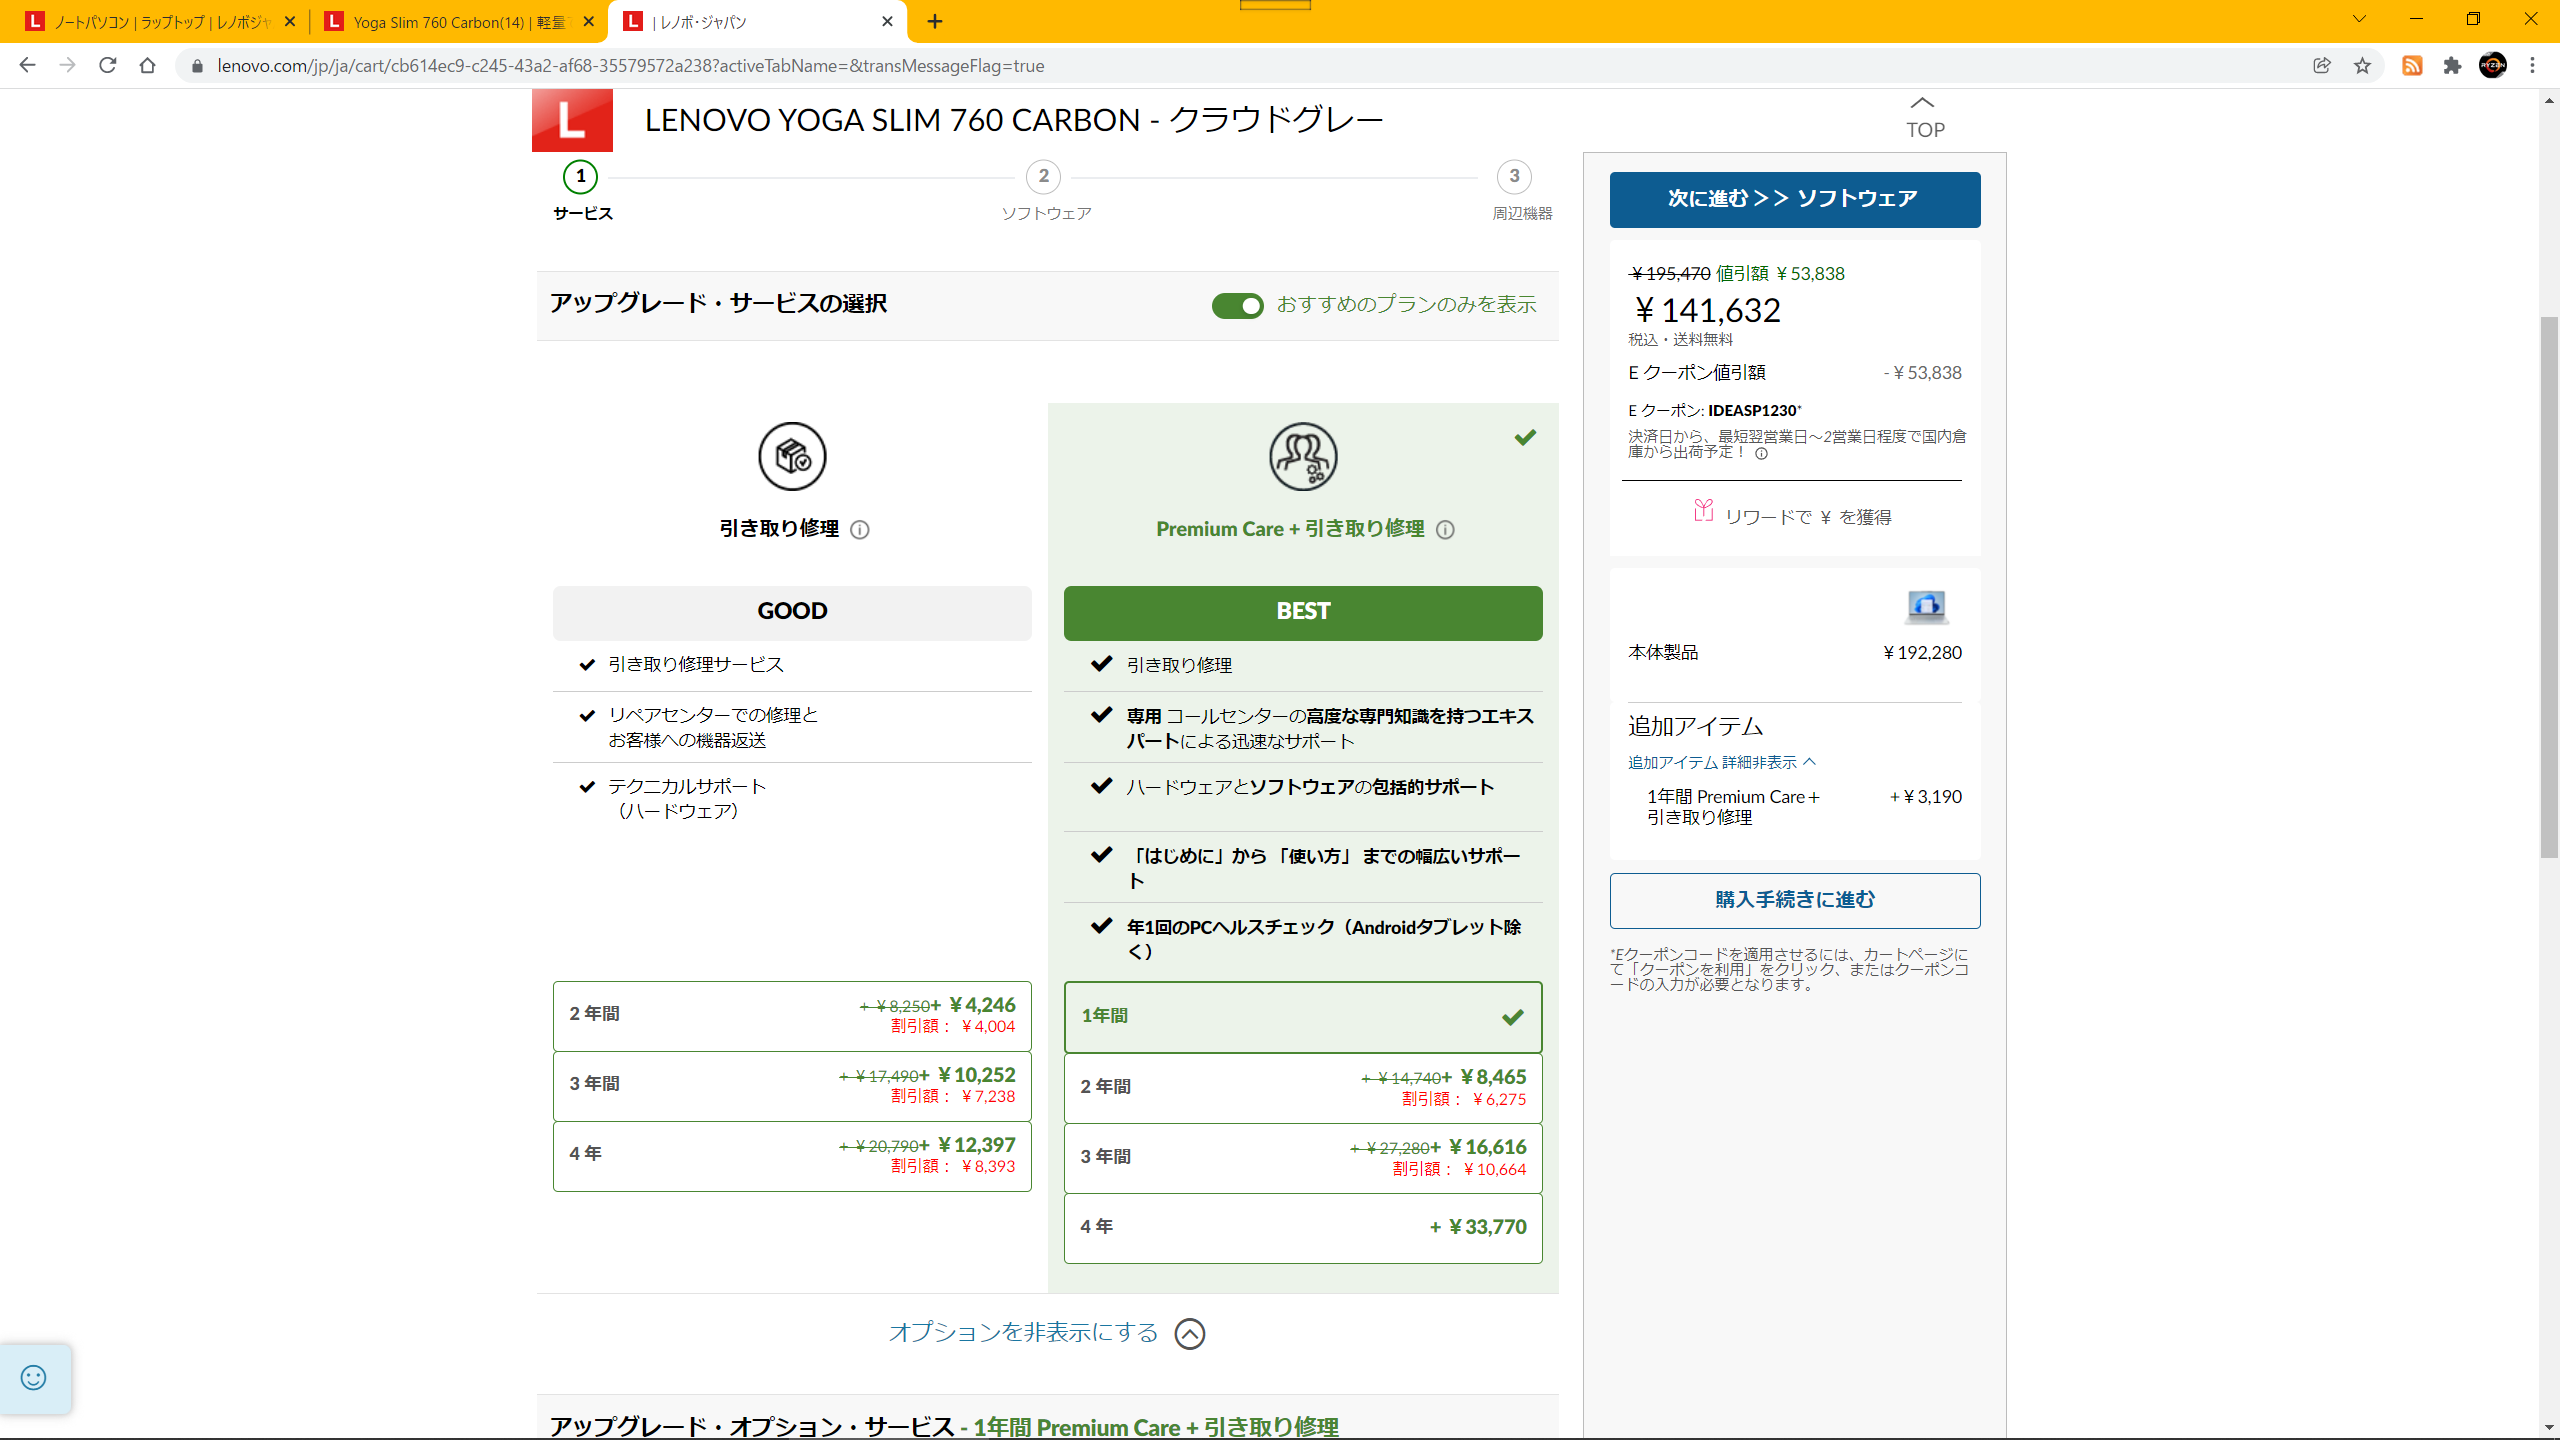Open a new browser tab
The height and width of the screenshot is (1440, 2560).
[935, 21]
